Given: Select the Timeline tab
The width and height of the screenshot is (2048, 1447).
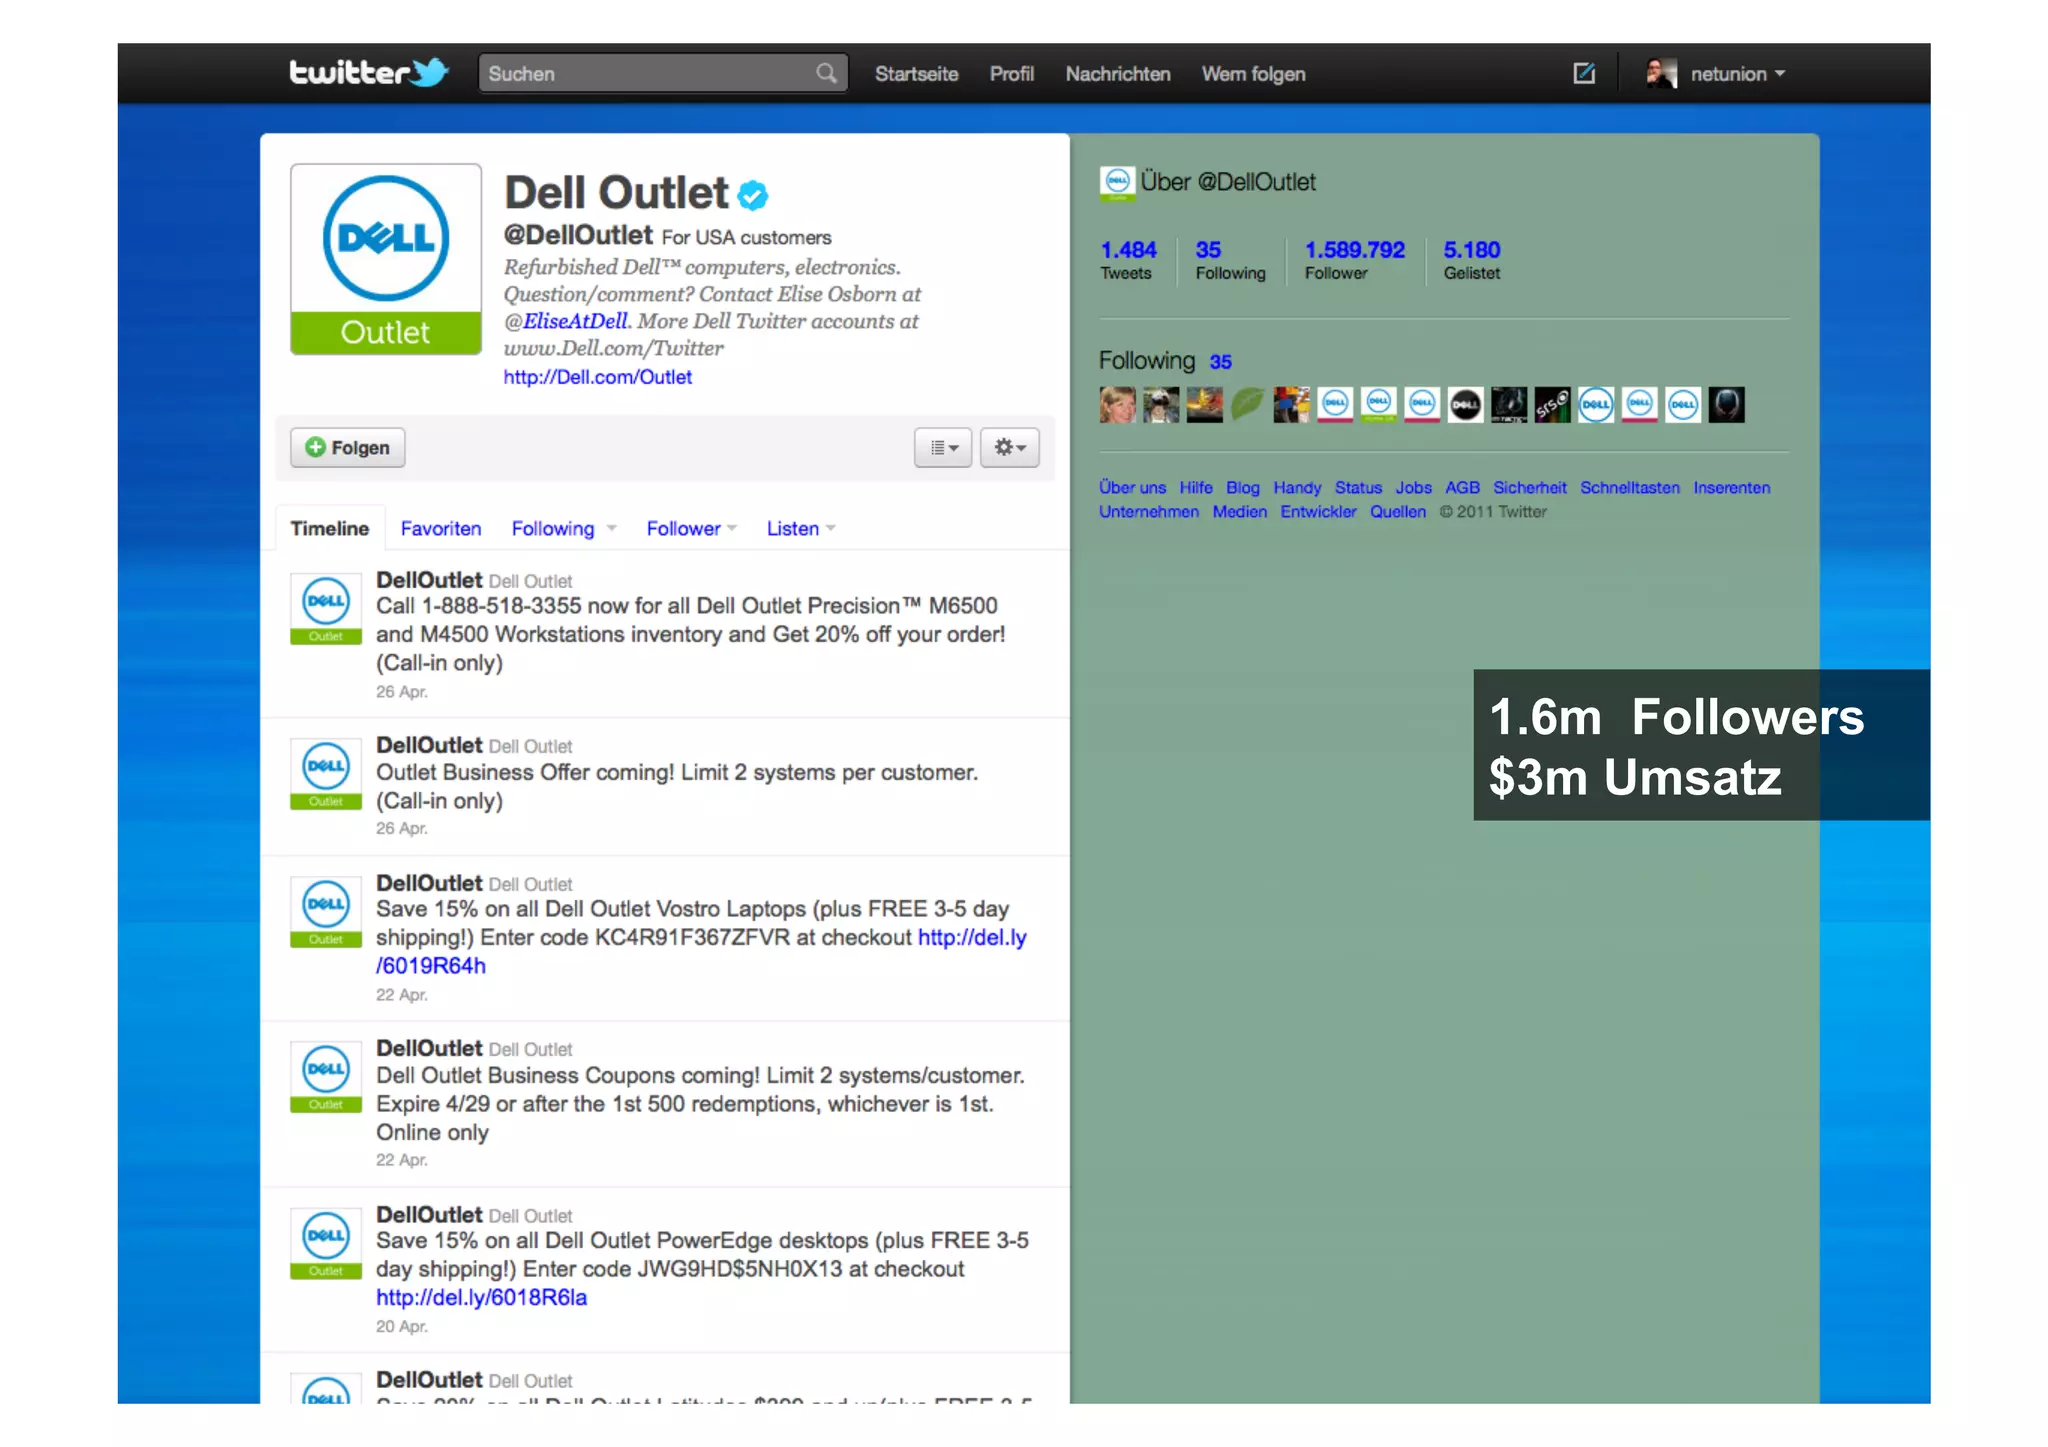Looking at the screenshot, I should pos(329,528).
